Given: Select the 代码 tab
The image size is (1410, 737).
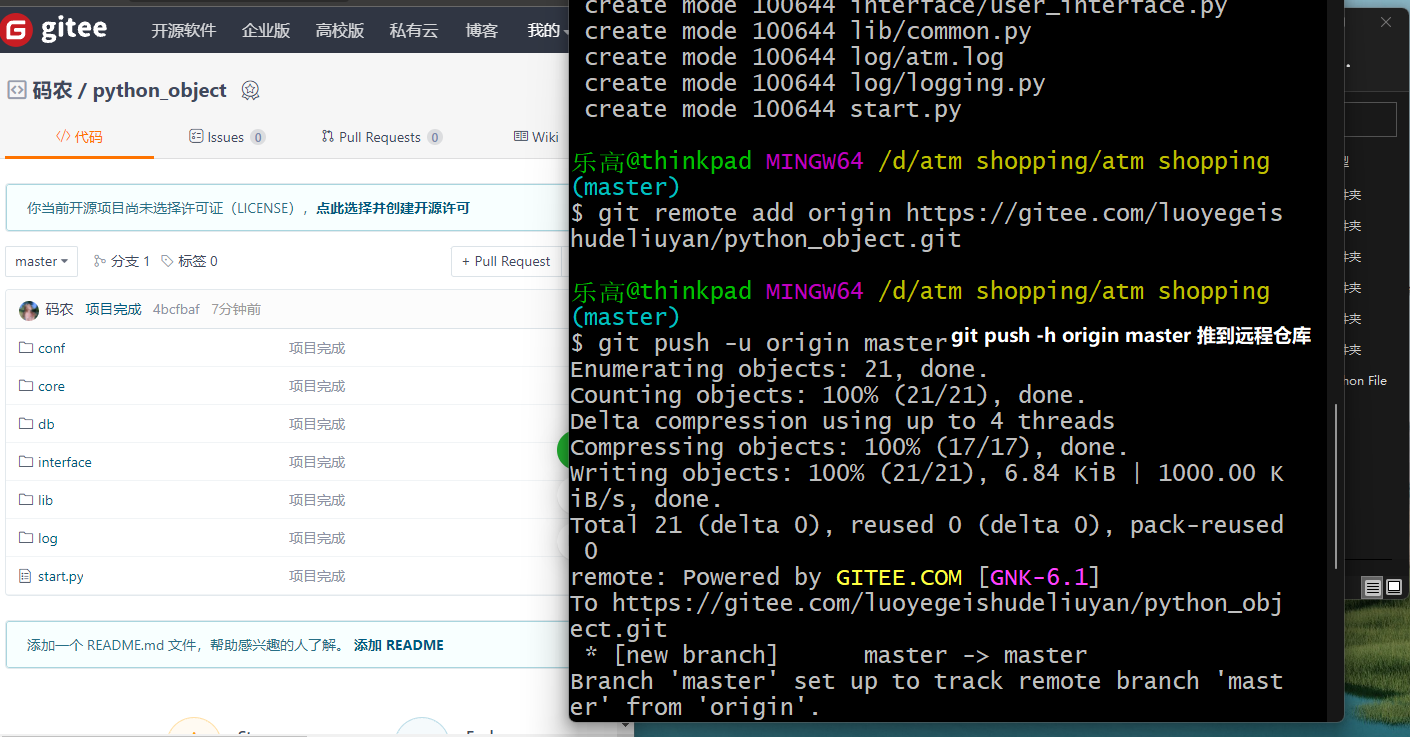Looking at the screenshot, I should click(x=79, y=137).
